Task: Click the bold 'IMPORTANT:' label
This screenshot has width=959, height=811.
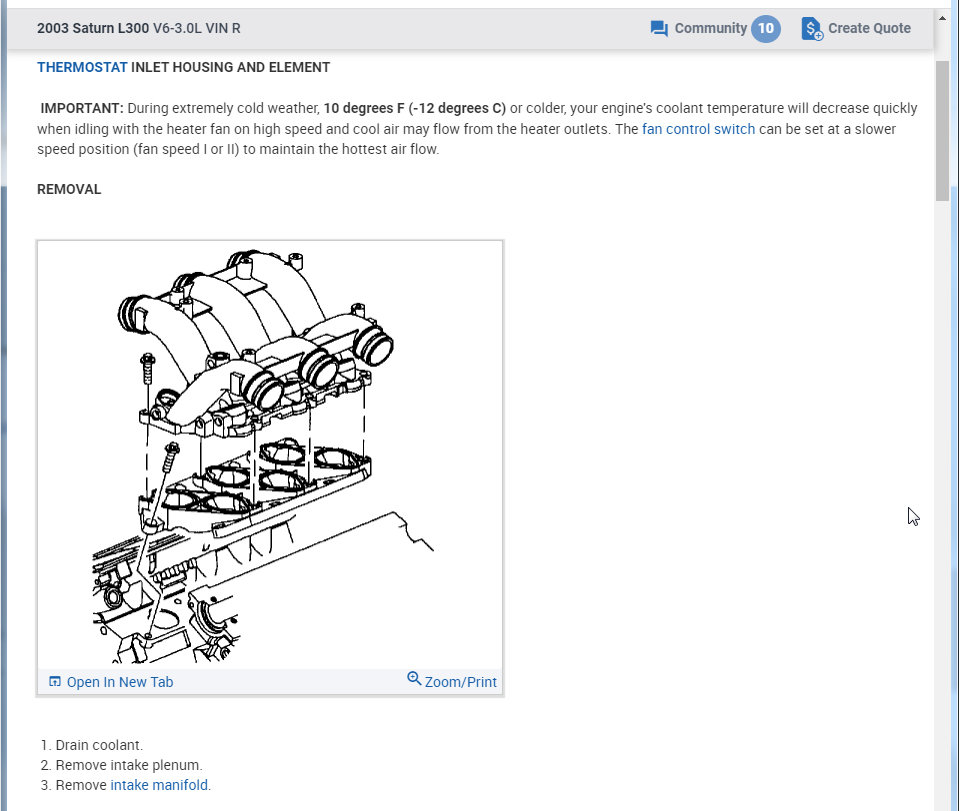Action: [x=82, y=108]
